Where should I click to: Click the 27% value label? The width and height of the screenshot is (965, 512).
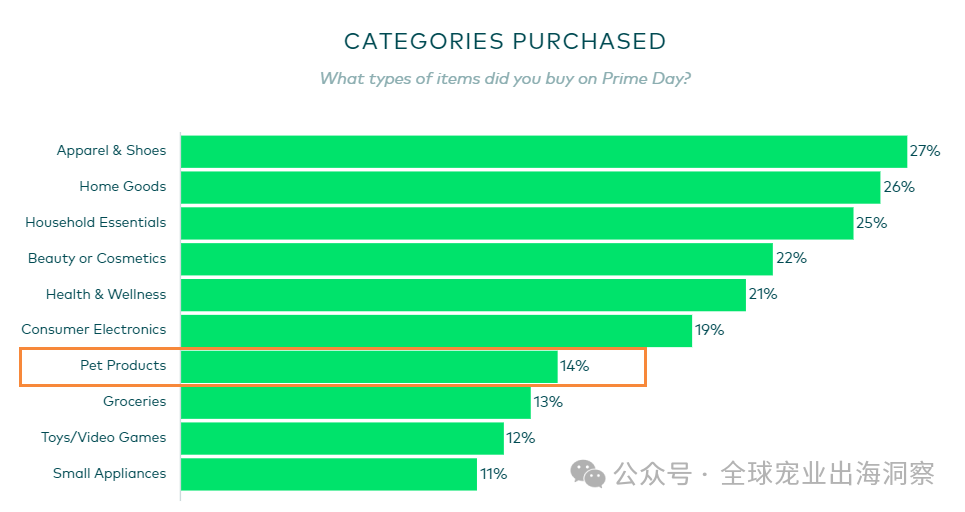[x=924, y=151]
